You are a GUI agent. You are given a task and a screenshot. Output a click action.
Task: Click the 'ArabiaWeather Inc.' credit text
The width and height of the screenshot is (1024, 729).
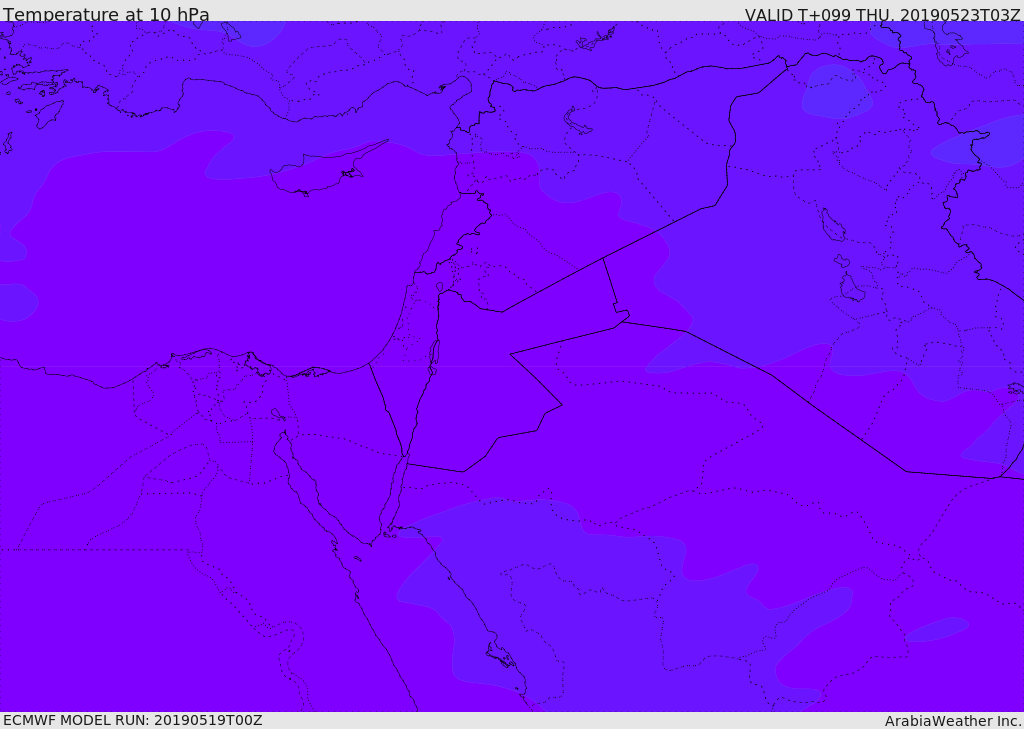coord(953,721)
